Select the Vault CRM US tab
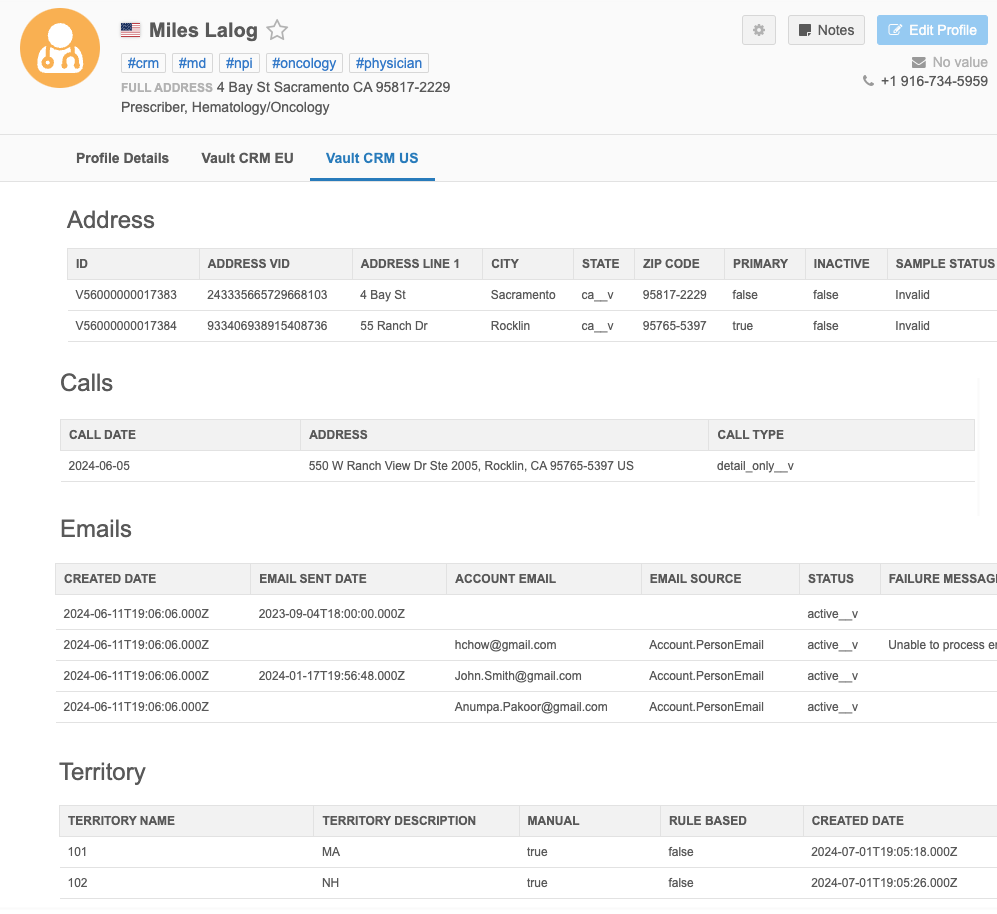Viewport: 997px width, 914px height. tap(372, 158)
